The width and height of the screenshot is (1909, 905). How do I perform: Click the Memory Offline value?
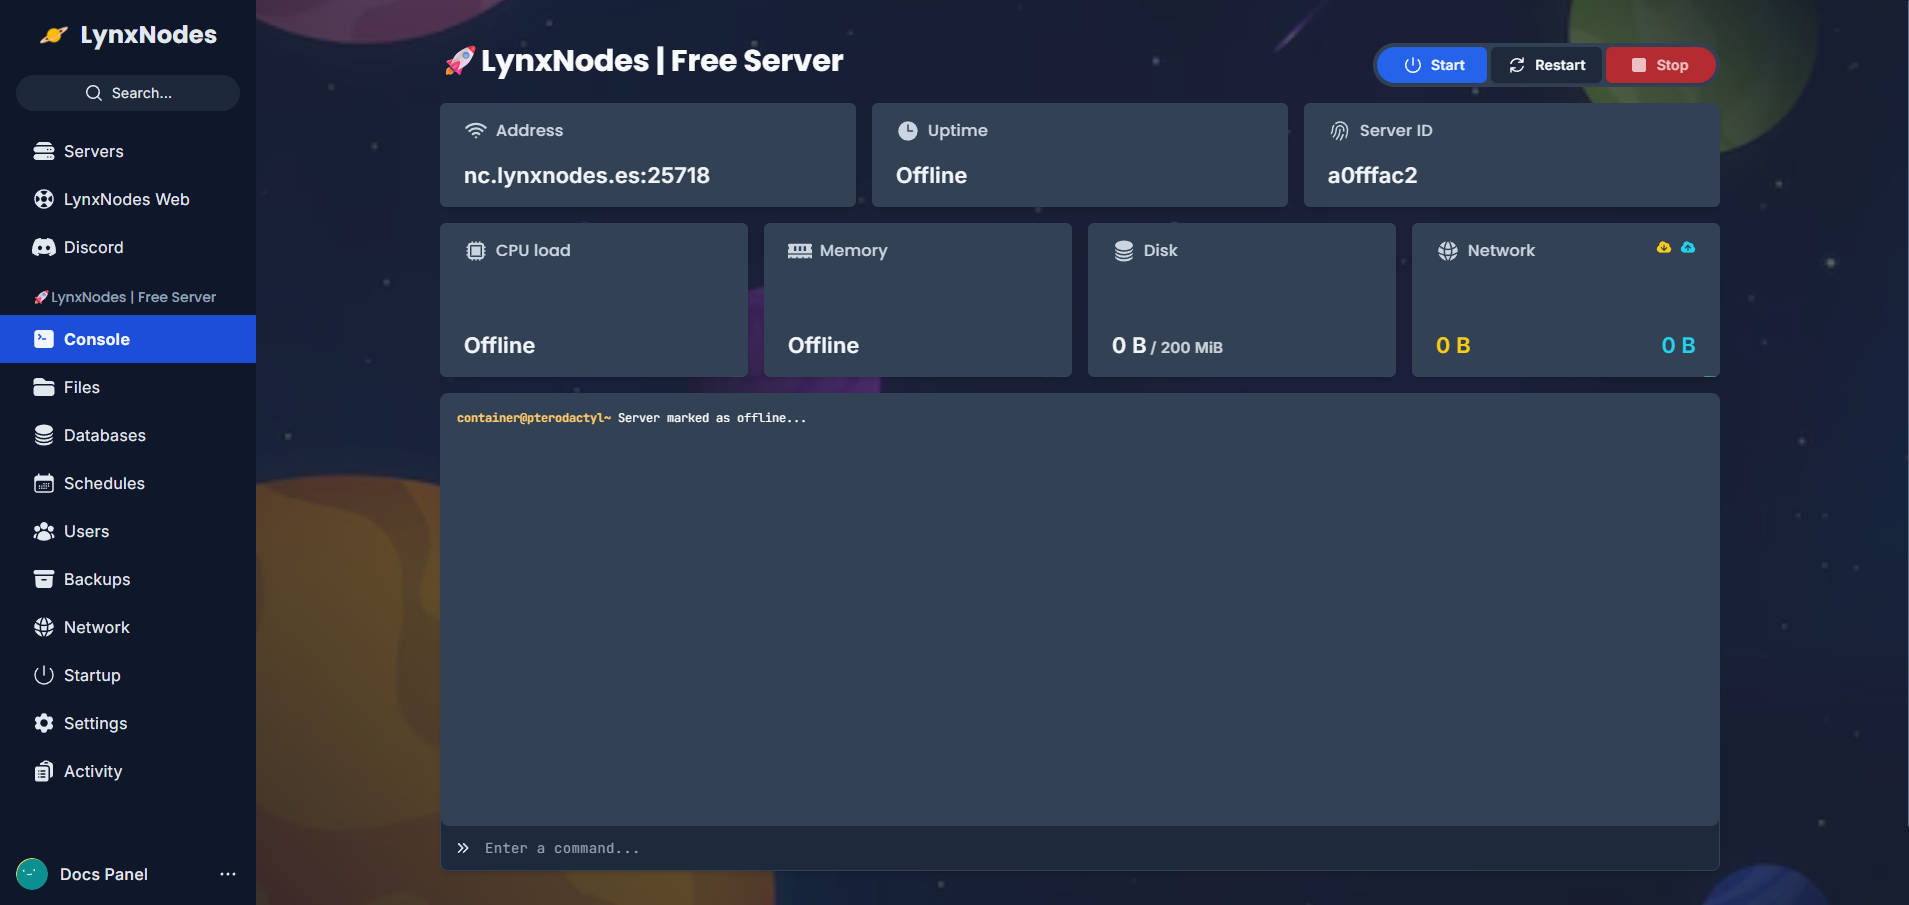(x=823, y=345)
